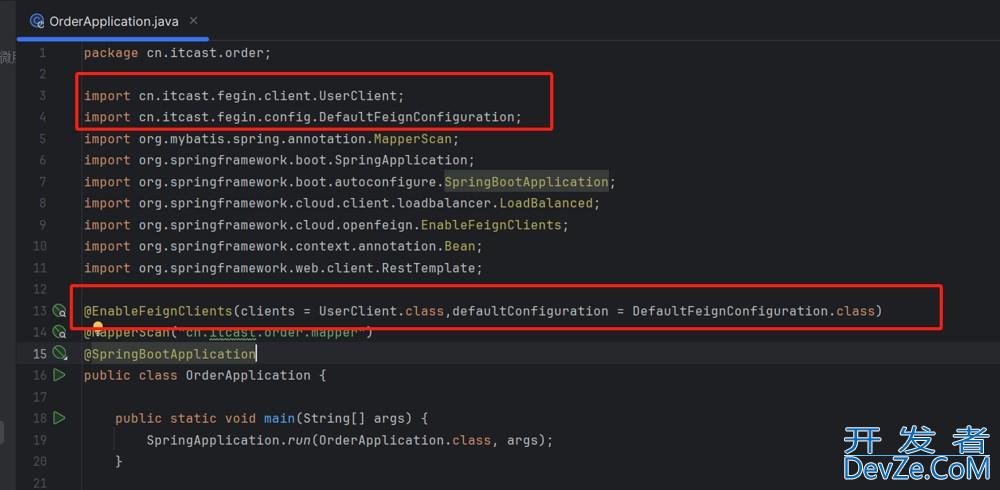Place the cursor on the @SpringBootApplication annotation
The width and height of the screenshot is (1000, 490).
(170, 354)
